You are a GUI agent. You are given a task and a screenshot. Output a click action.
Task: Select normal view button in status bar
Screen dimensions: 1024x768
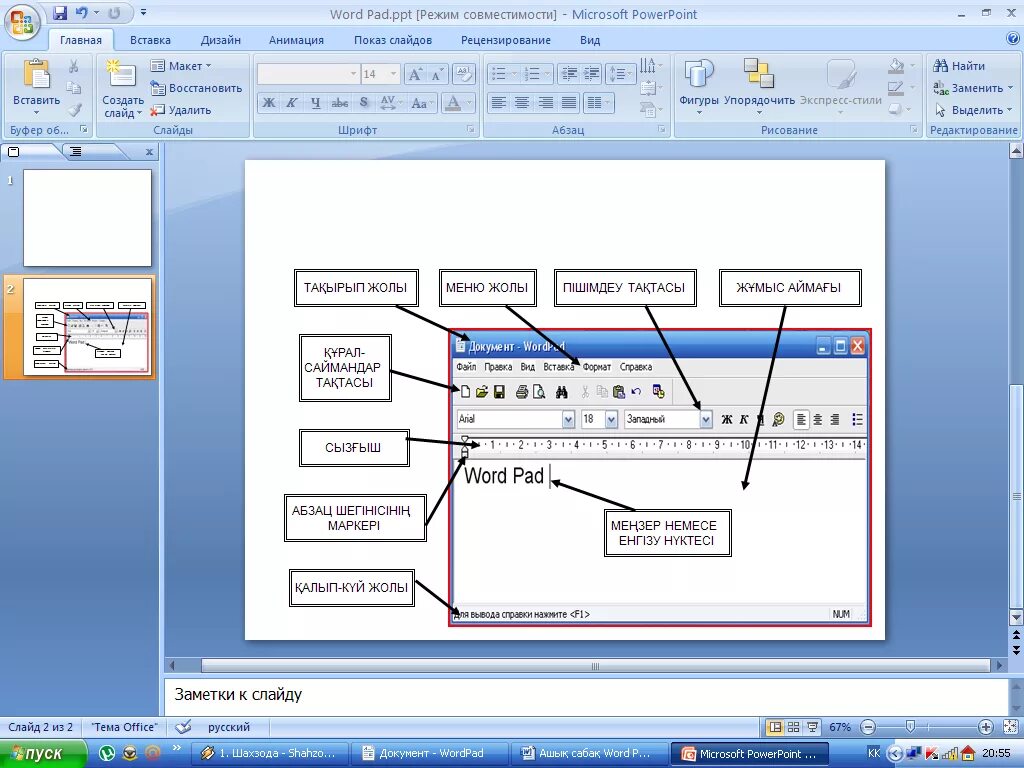tap(775, 727)
